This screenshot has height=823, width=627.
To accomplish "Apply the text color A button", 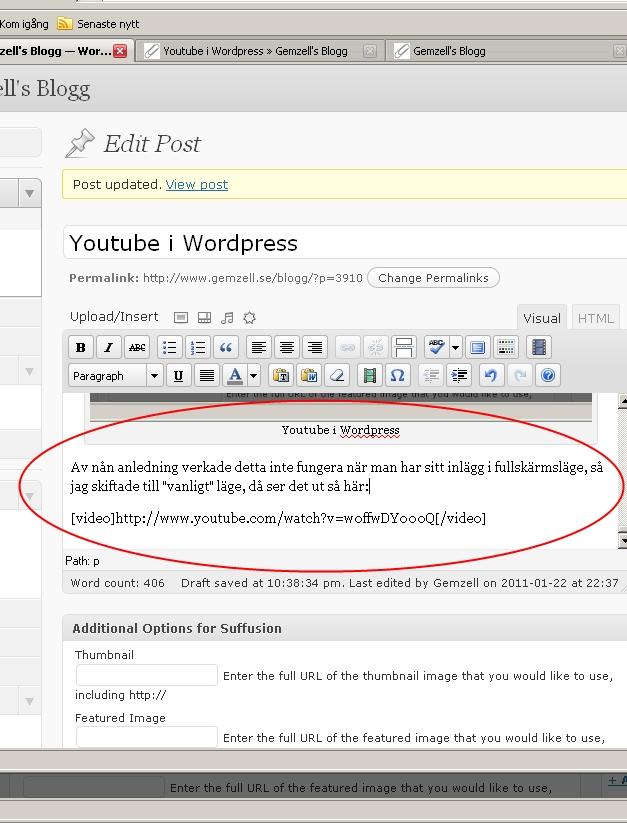I will pyautogui.click(x=235, y=376).
